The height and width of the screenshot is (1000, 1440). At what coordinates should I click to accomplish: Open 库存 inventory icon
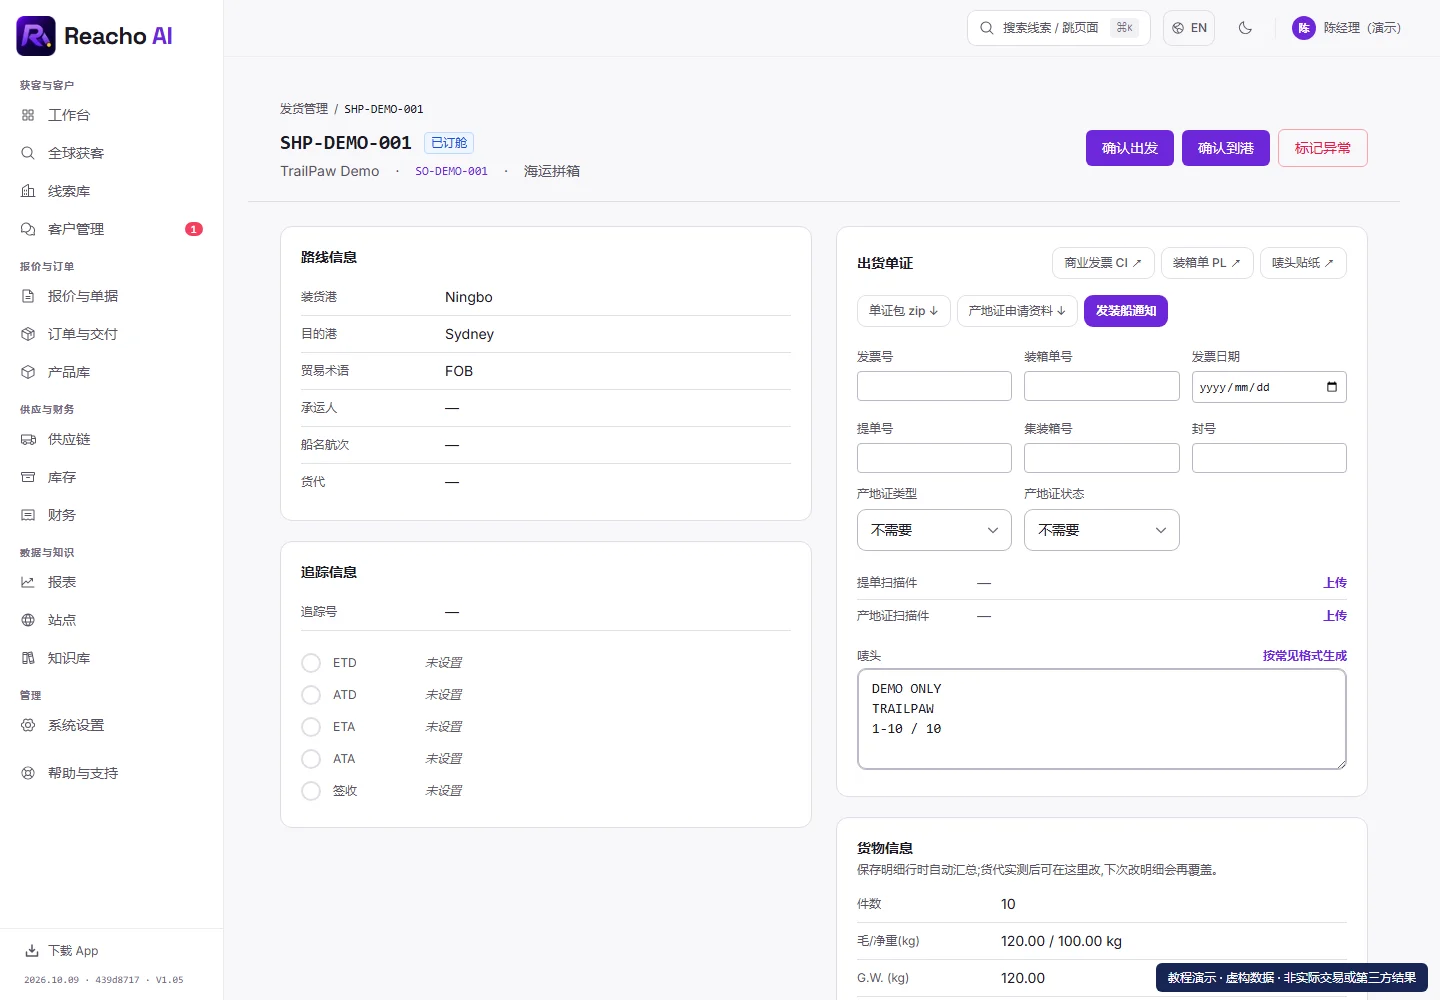click(x=28, y=477)
